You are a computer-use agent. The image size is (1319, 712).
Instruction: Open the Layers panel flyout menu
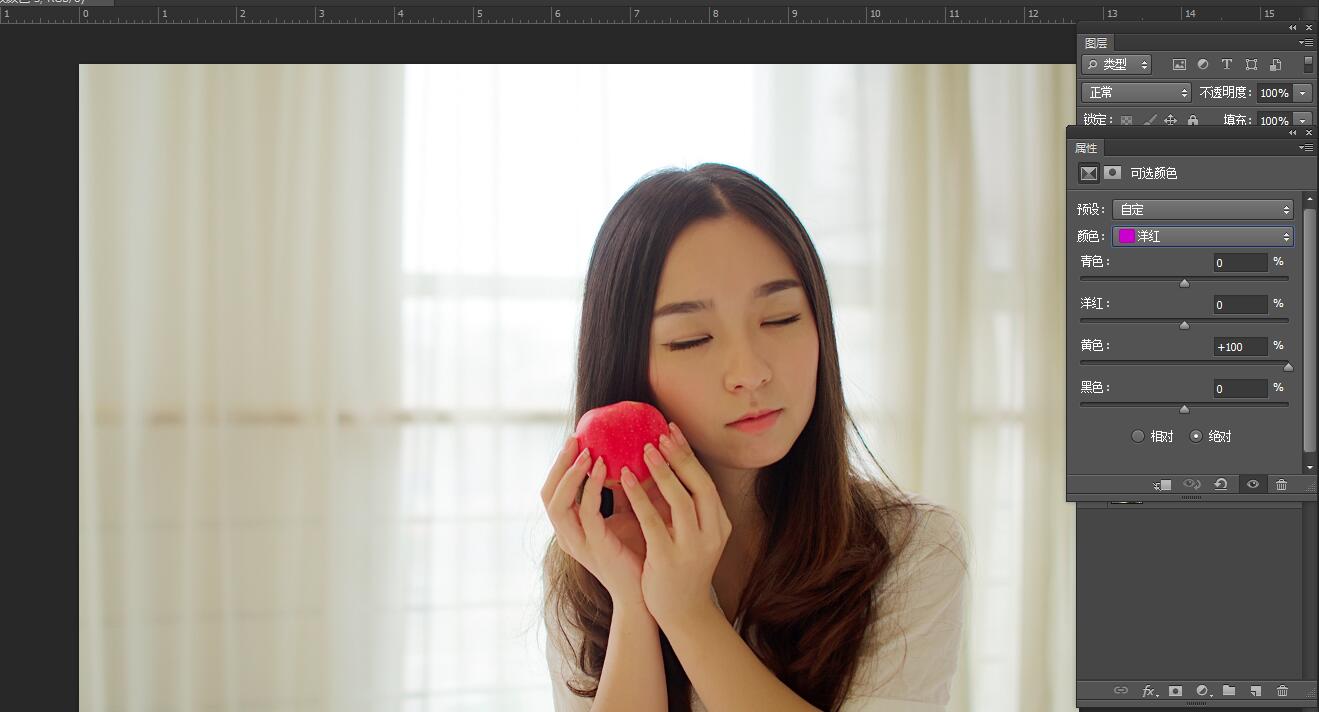coord(1306,43)
